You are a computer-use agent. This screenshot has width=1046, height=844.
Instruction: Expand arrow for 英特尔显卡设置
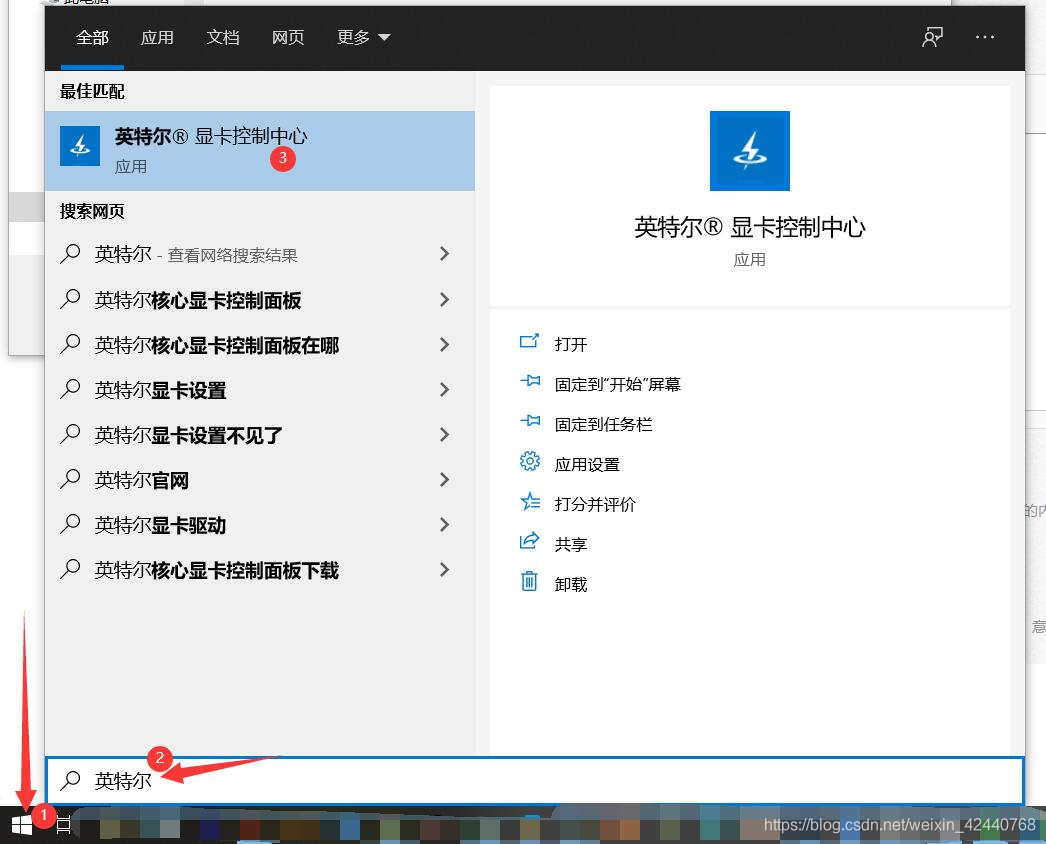coord(445,390)
